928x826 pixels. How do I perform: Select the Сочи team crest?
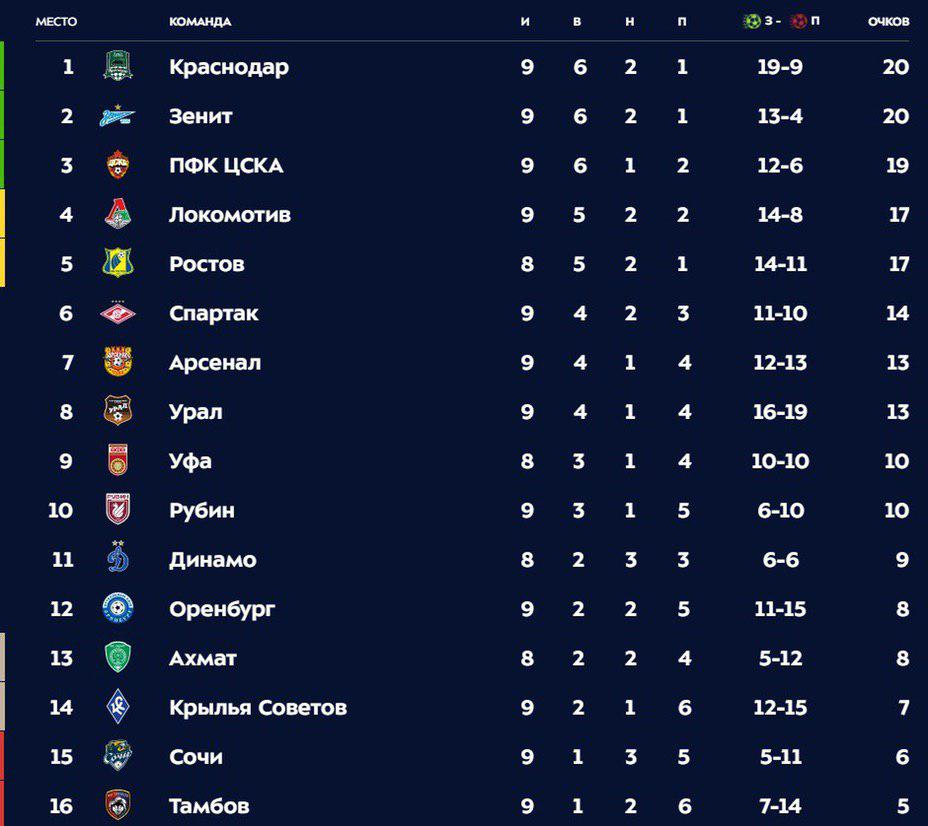click(118, 756)
